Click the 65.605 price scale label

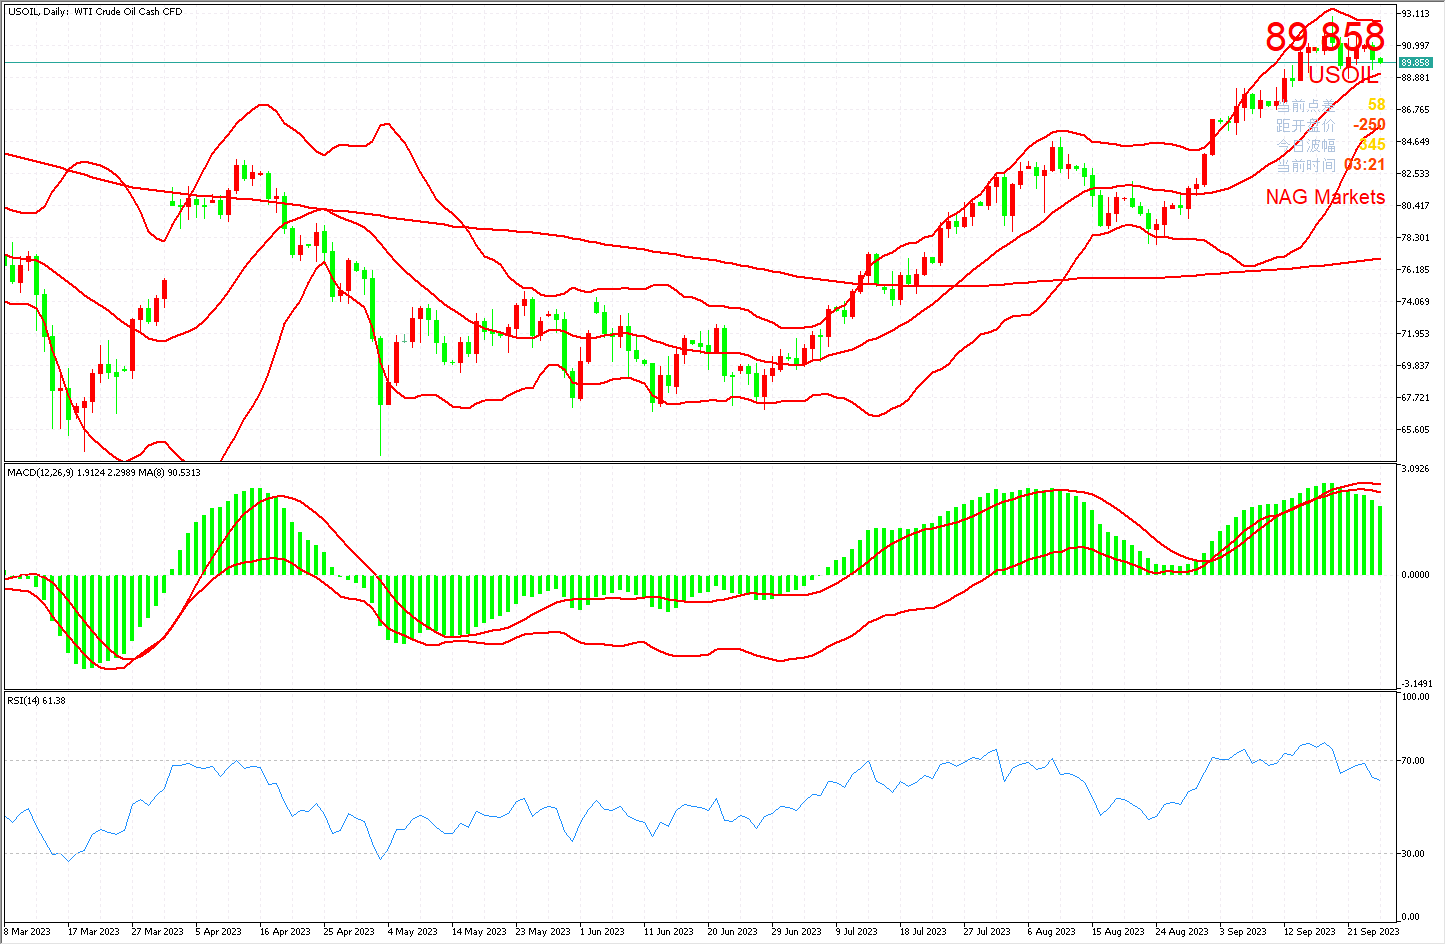point(1415,430)
